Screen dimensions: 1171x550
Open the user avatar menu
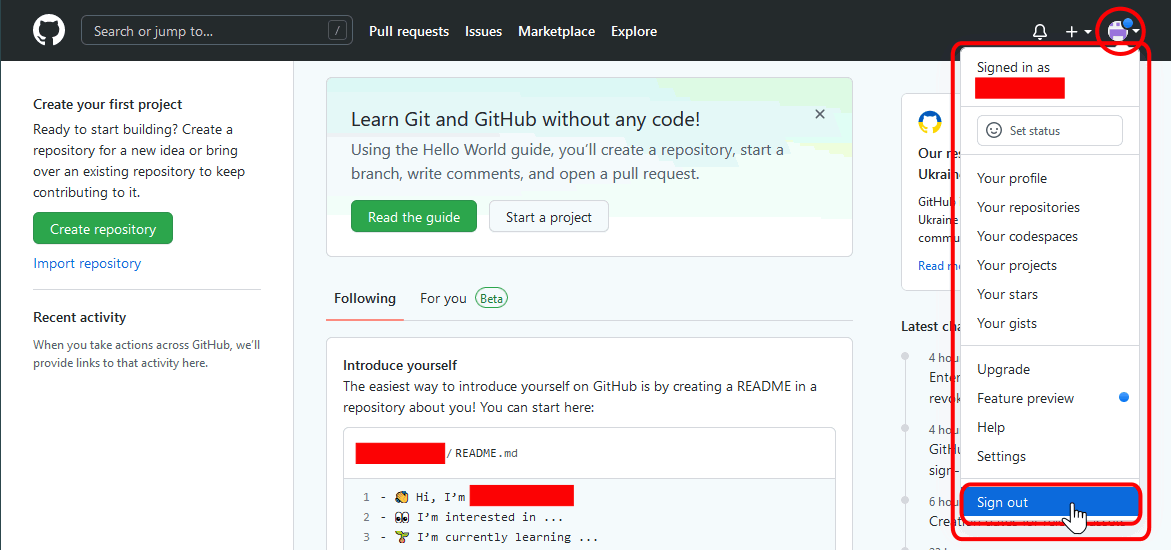(1123, 31)
